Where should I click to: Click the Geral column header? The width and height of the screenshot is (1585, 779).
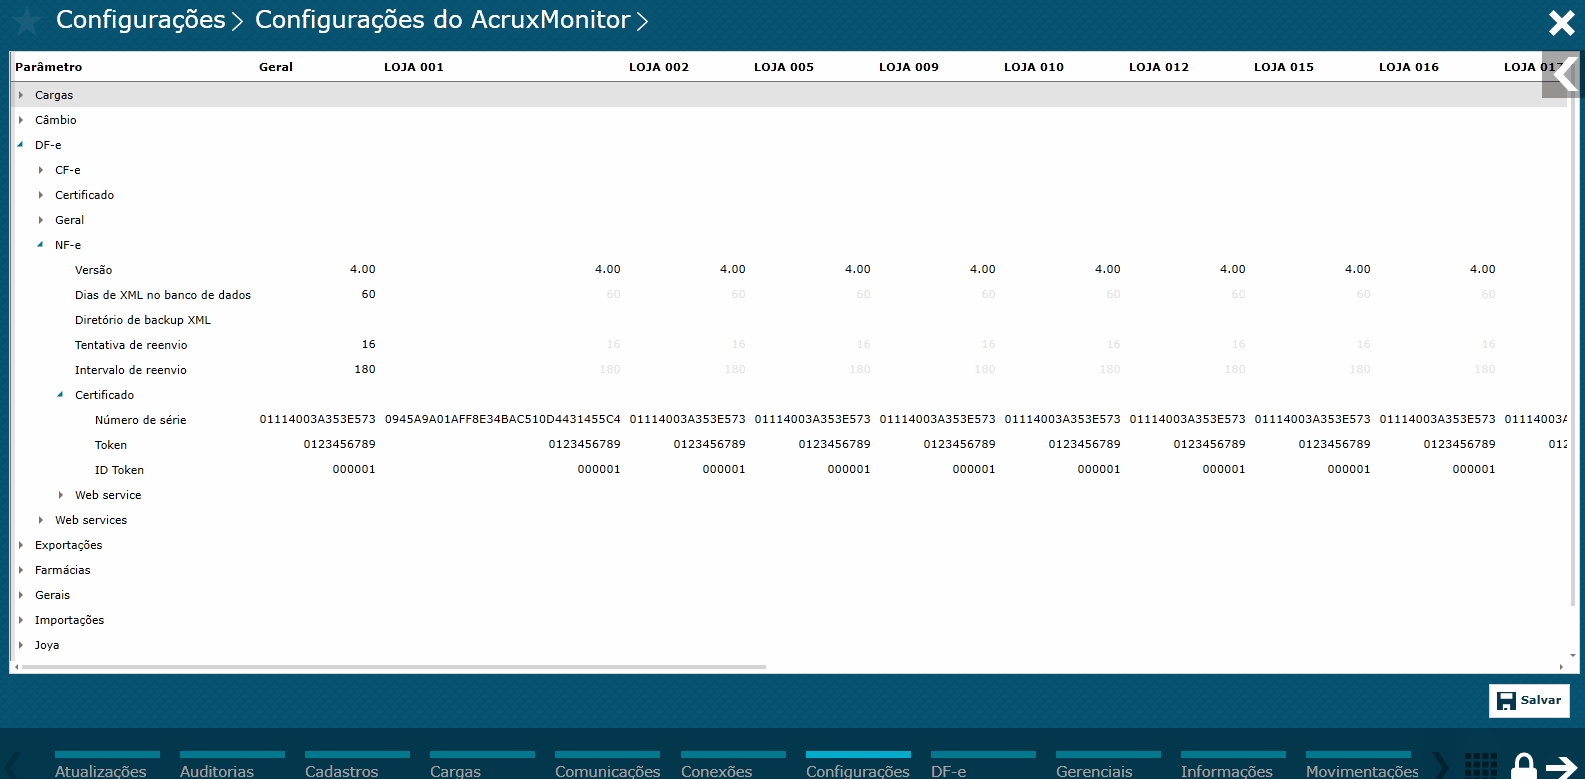[276, 67]
